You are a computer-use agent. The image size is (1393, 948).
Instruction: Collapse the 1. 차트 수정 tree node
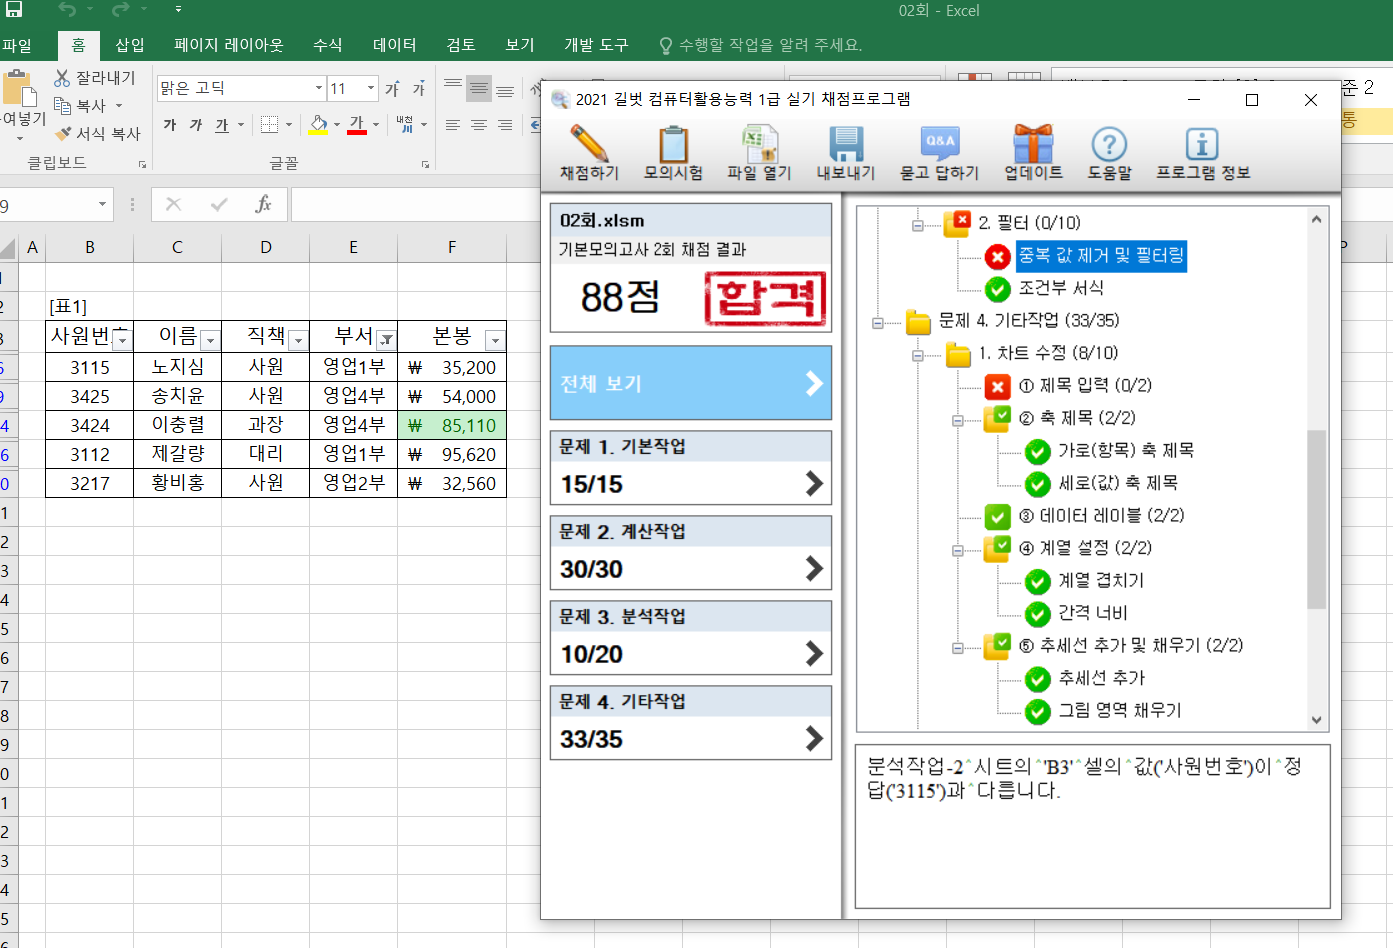click(x=917, y=355)
